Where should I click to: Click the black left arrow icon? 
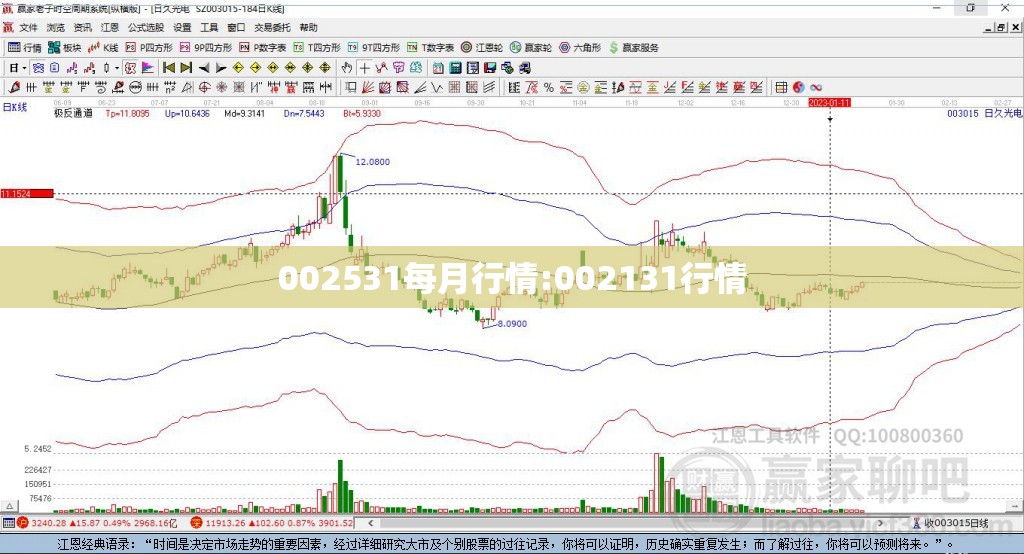click(204, 68)
